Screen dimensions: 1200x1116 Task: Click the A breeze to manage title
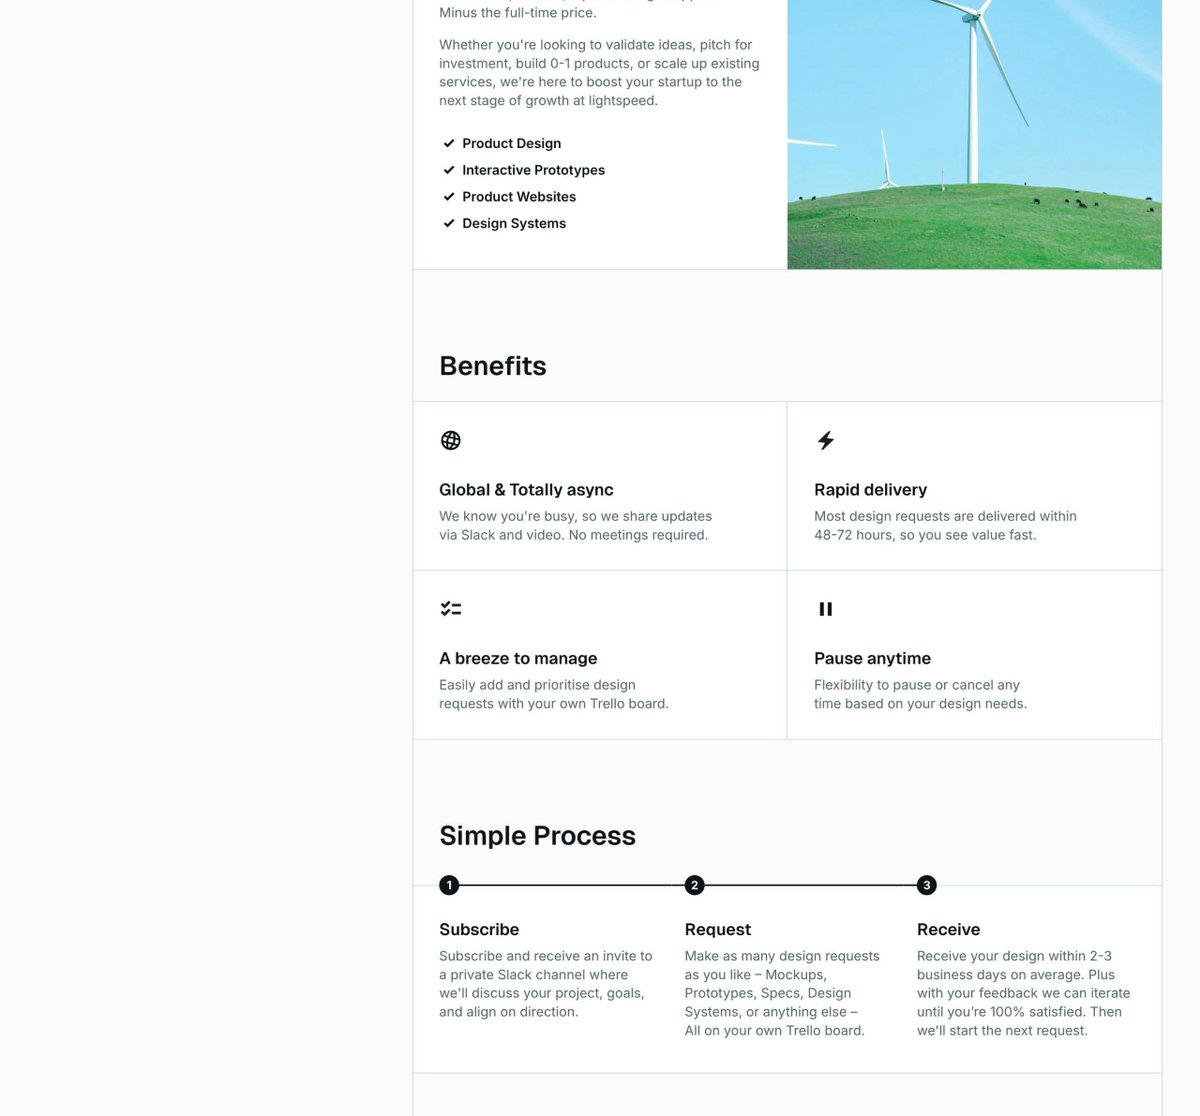click(x=518, y=658)
